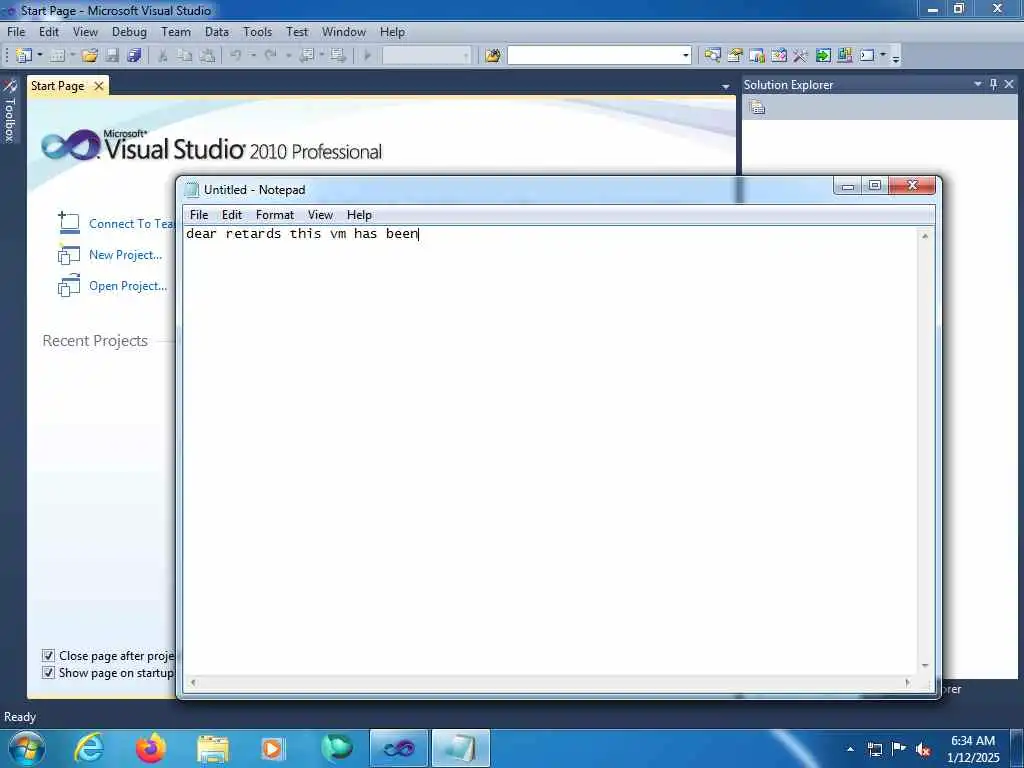Click the Save floppy disk toolbar icon

pyautogui.click(x=112, y=56)
